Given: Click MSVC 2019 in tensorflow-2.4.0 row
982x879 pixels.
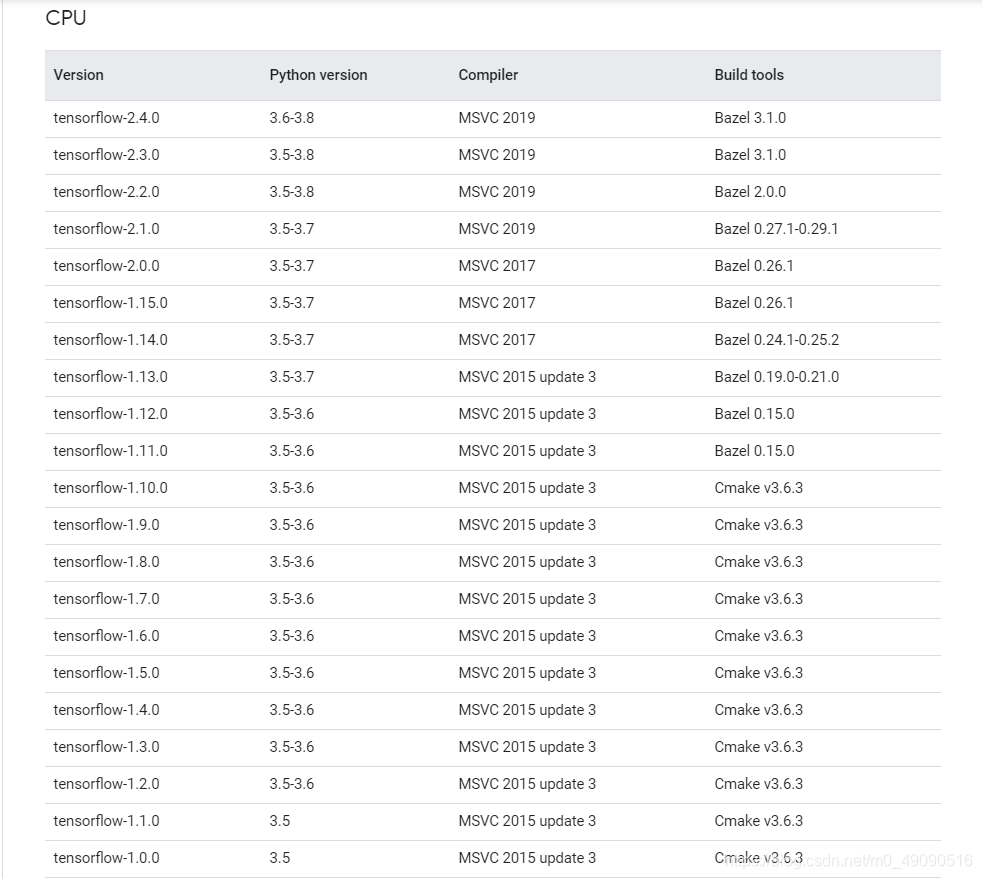Looking at the screenshot, I should point(497,118).
